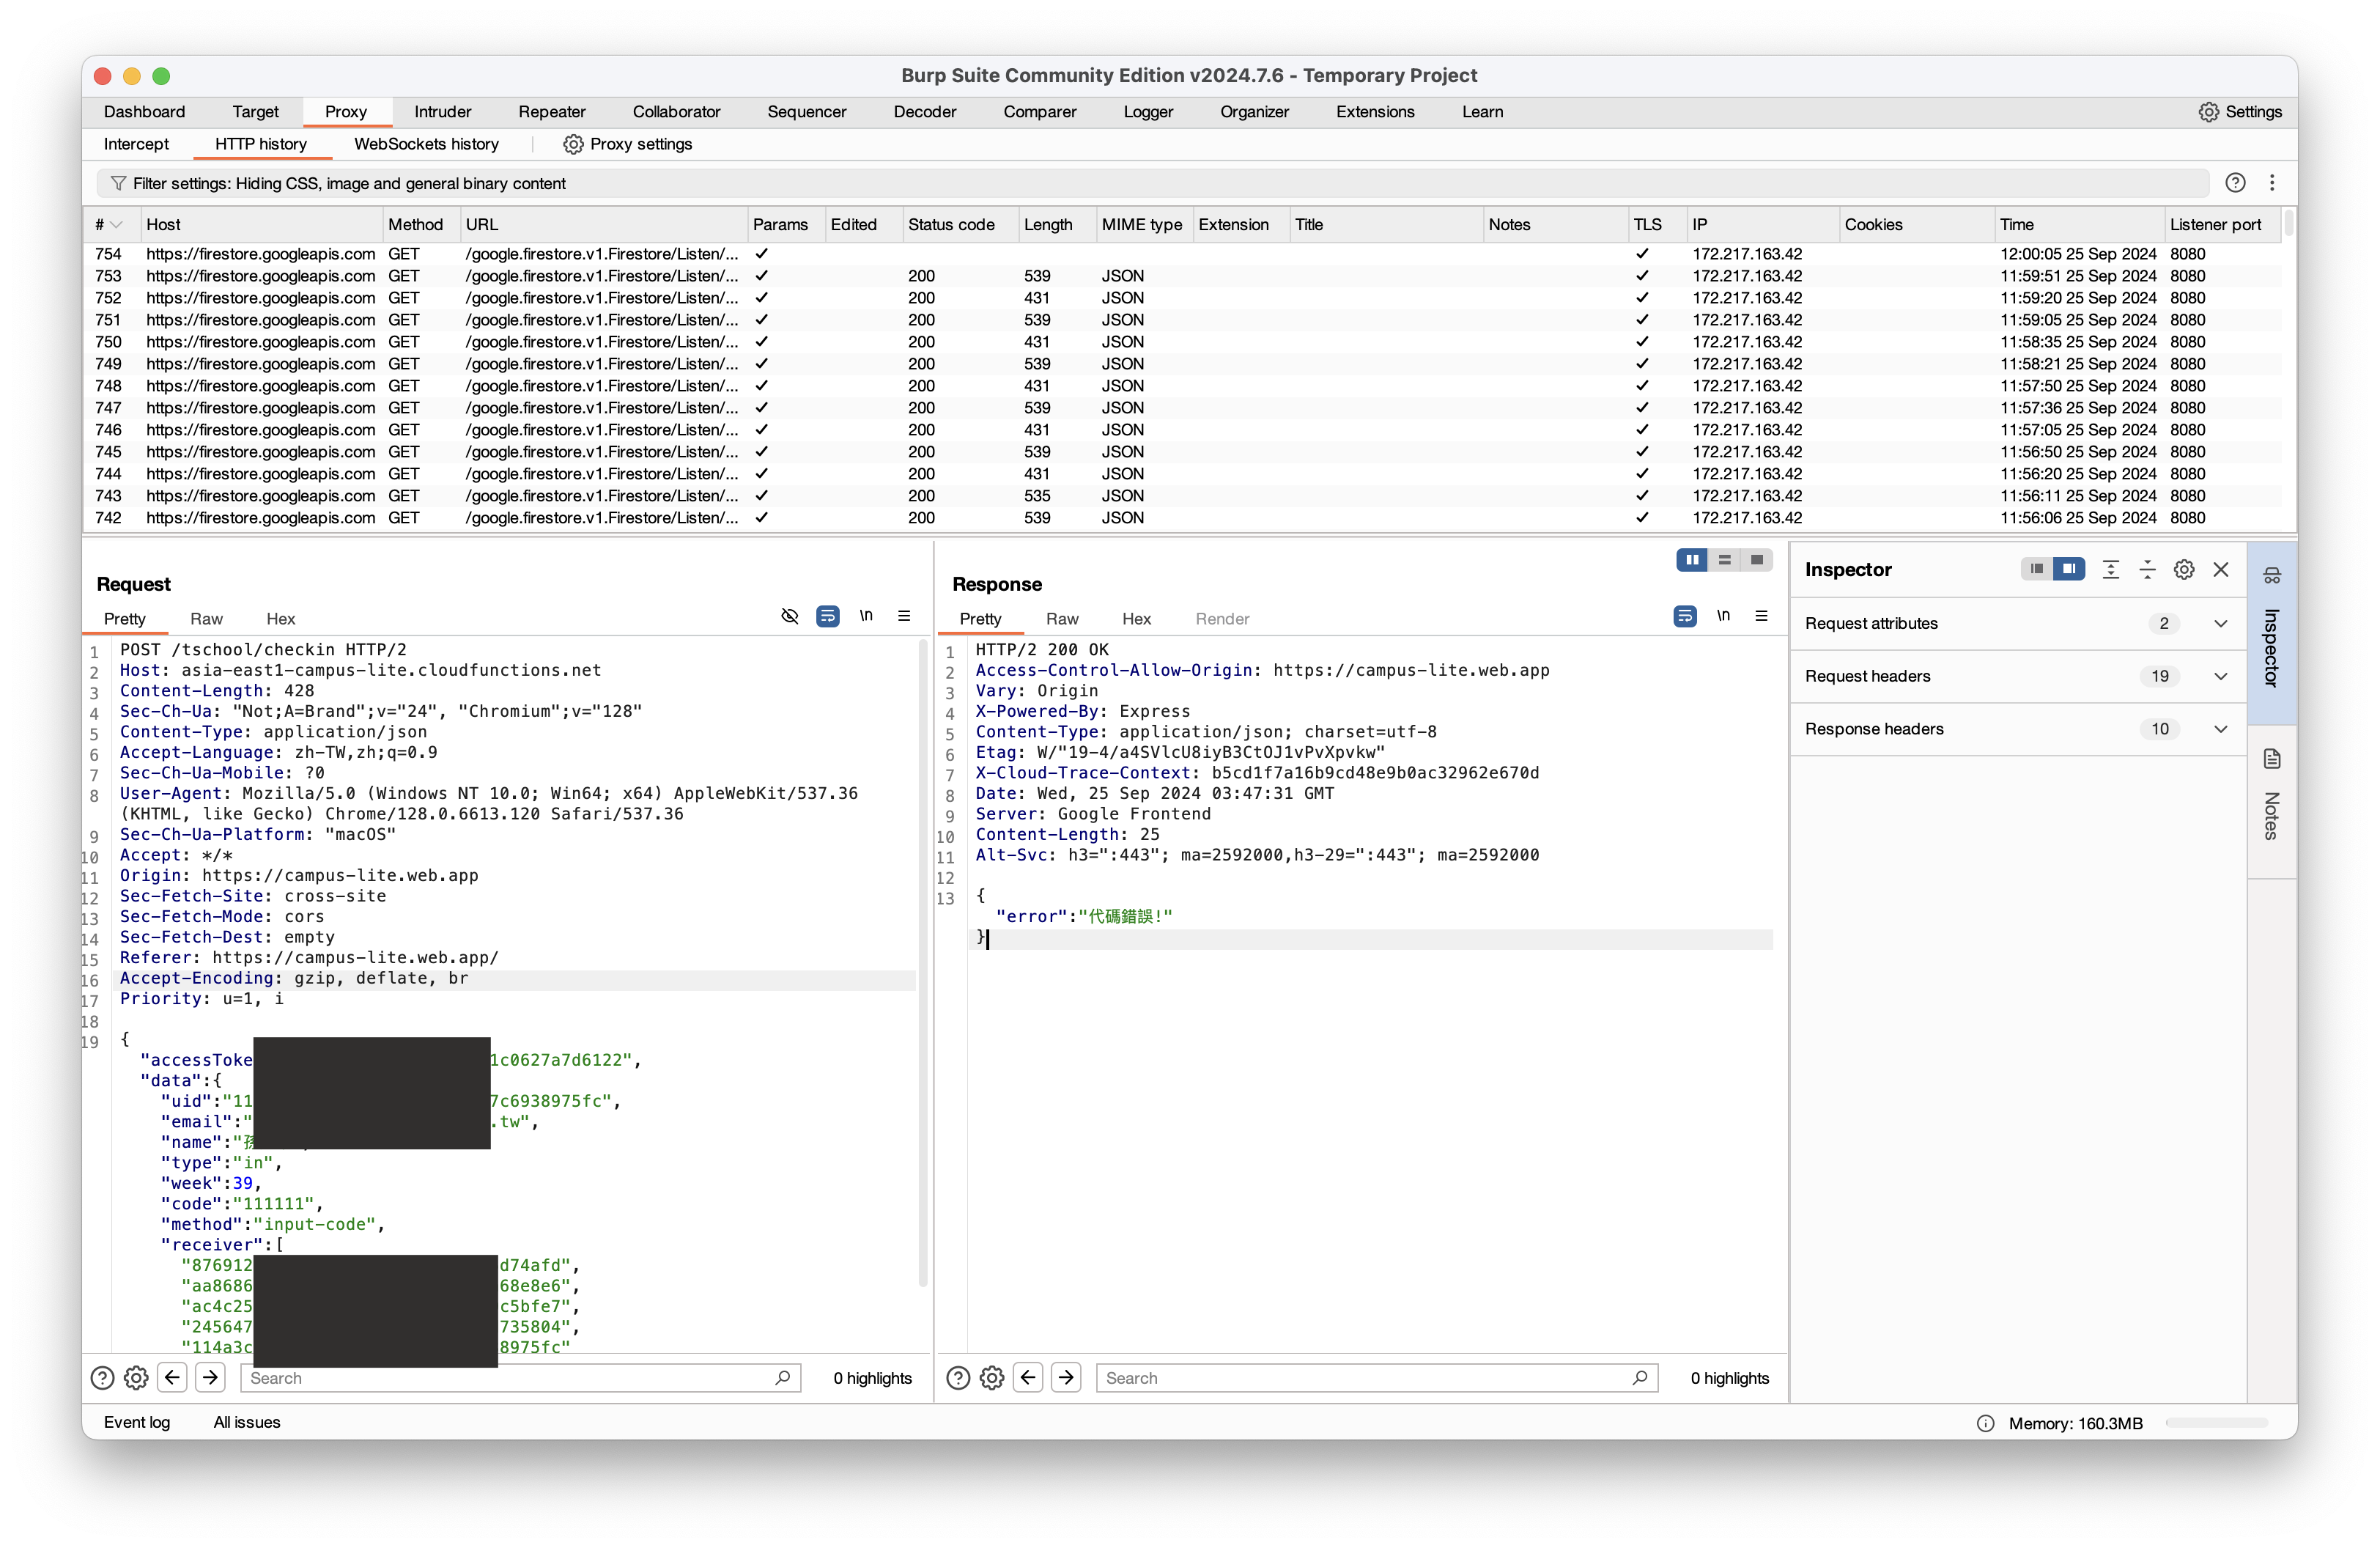Click the Status code column header
Screen dimensions: 2380x1548
point(960,225)
